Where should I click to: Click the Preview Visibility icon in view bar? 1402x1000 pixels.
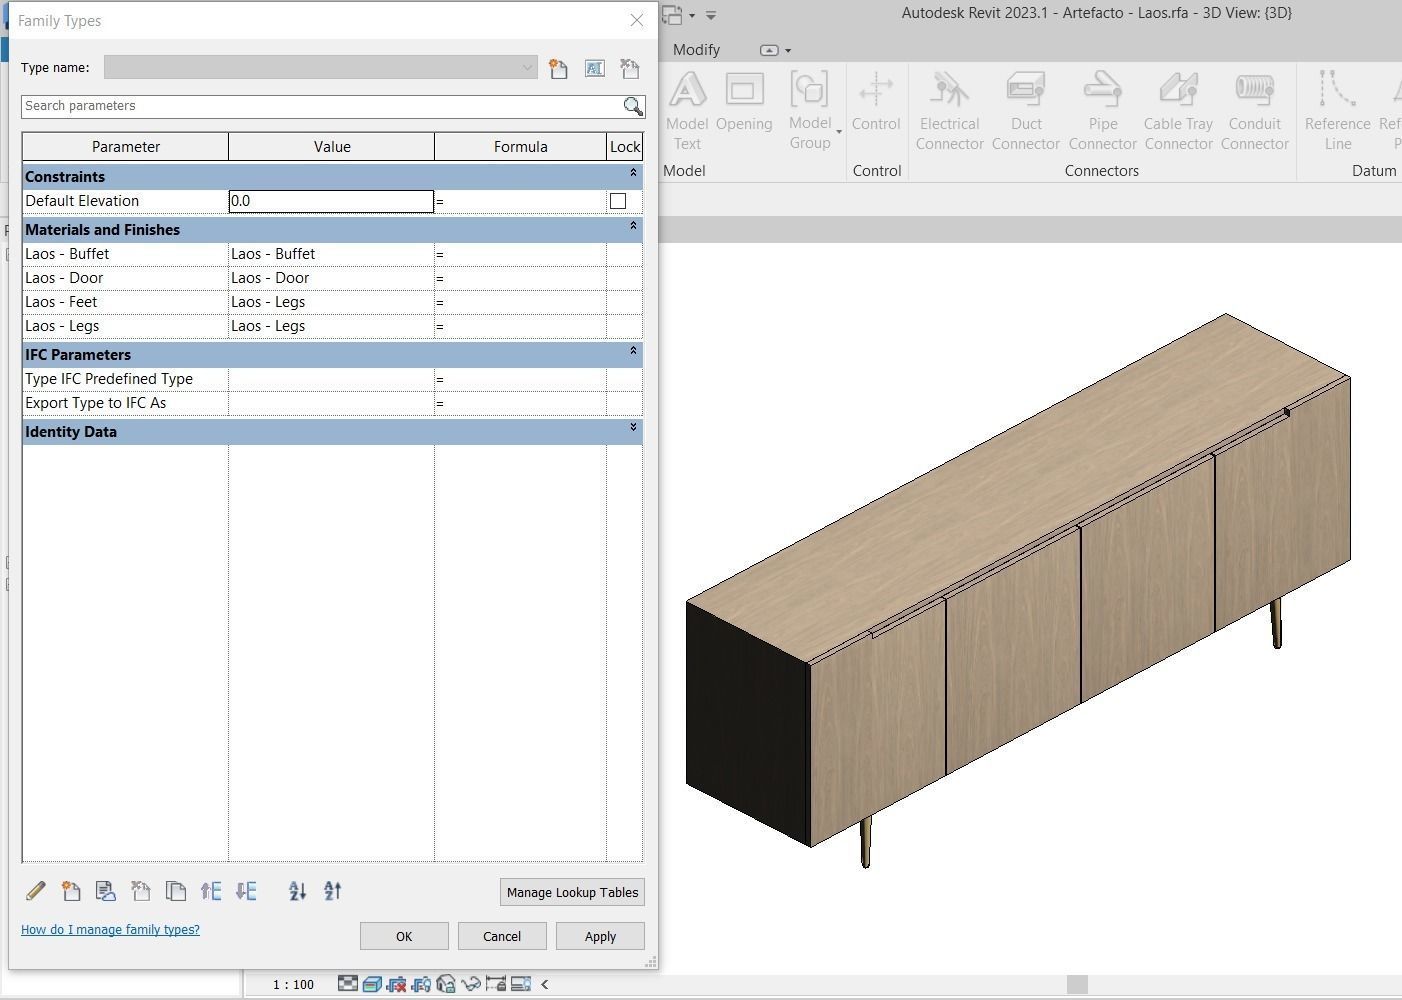point(520,984)
